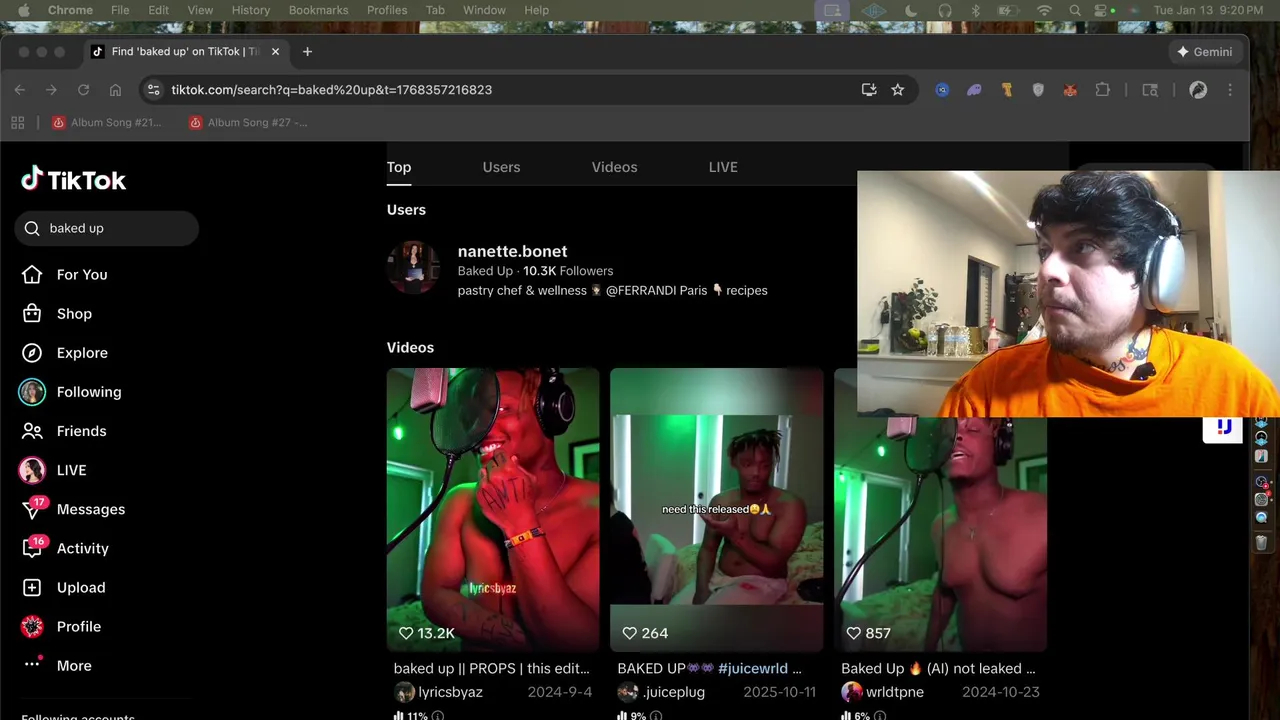Open the Upload page
Viewport: 1280px width, 720px height.
(81, 587)
